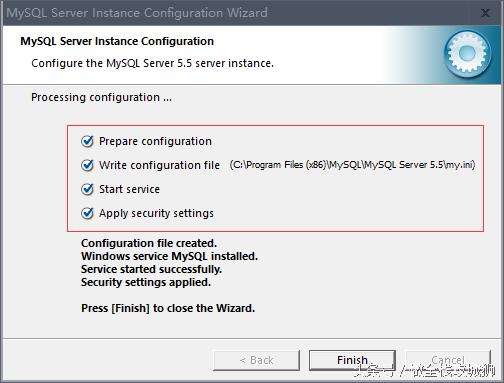Click the my.ini file path text
504x383 pixels.
click(352, 165)
